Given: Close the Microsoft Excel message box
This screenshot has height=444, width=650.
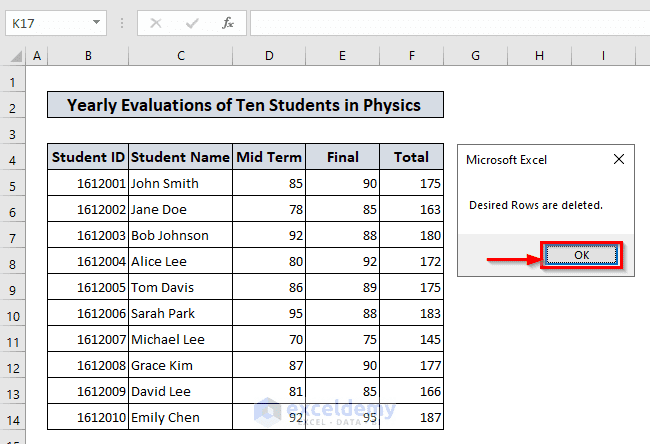Looking at the screenshot, I should click(618, 159).
